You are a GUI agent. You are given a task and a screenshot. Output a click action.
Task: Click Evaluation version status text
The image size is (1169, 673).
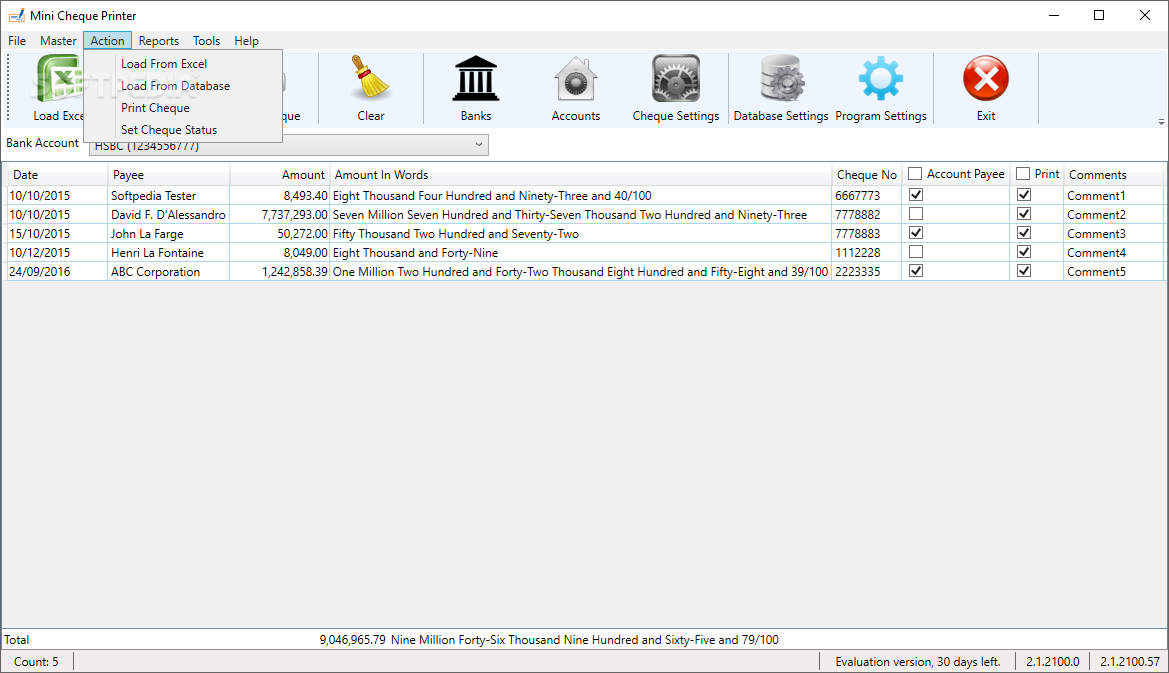click(917, 661)
